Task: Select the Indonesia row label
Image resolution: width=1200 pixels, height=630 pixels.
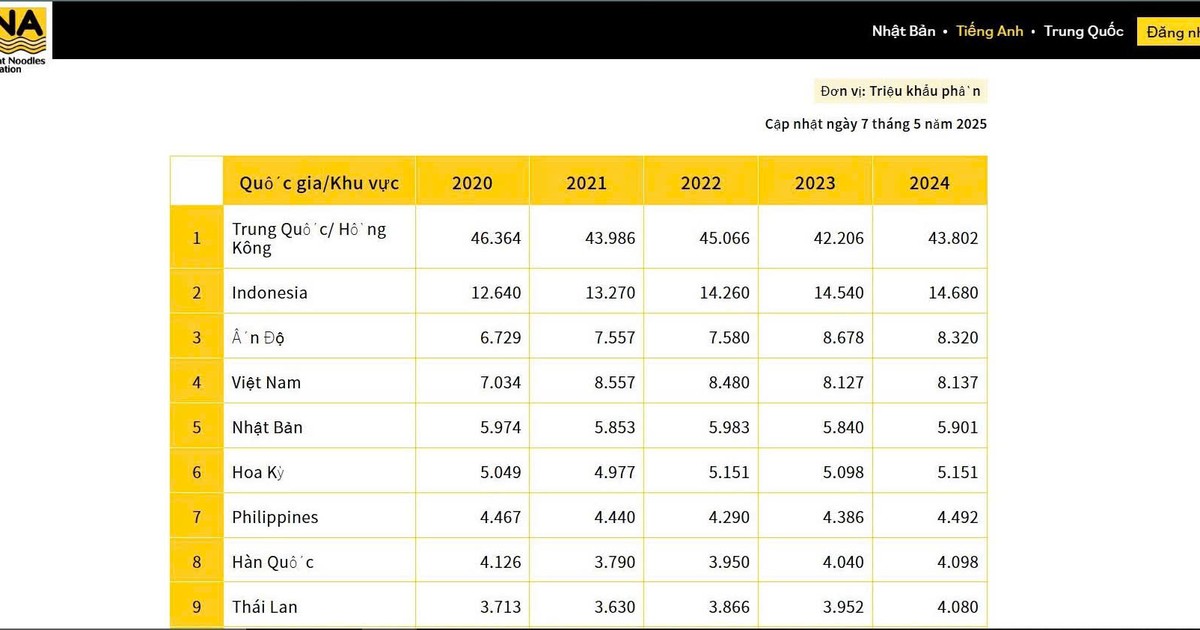Action: coord(270,293)
